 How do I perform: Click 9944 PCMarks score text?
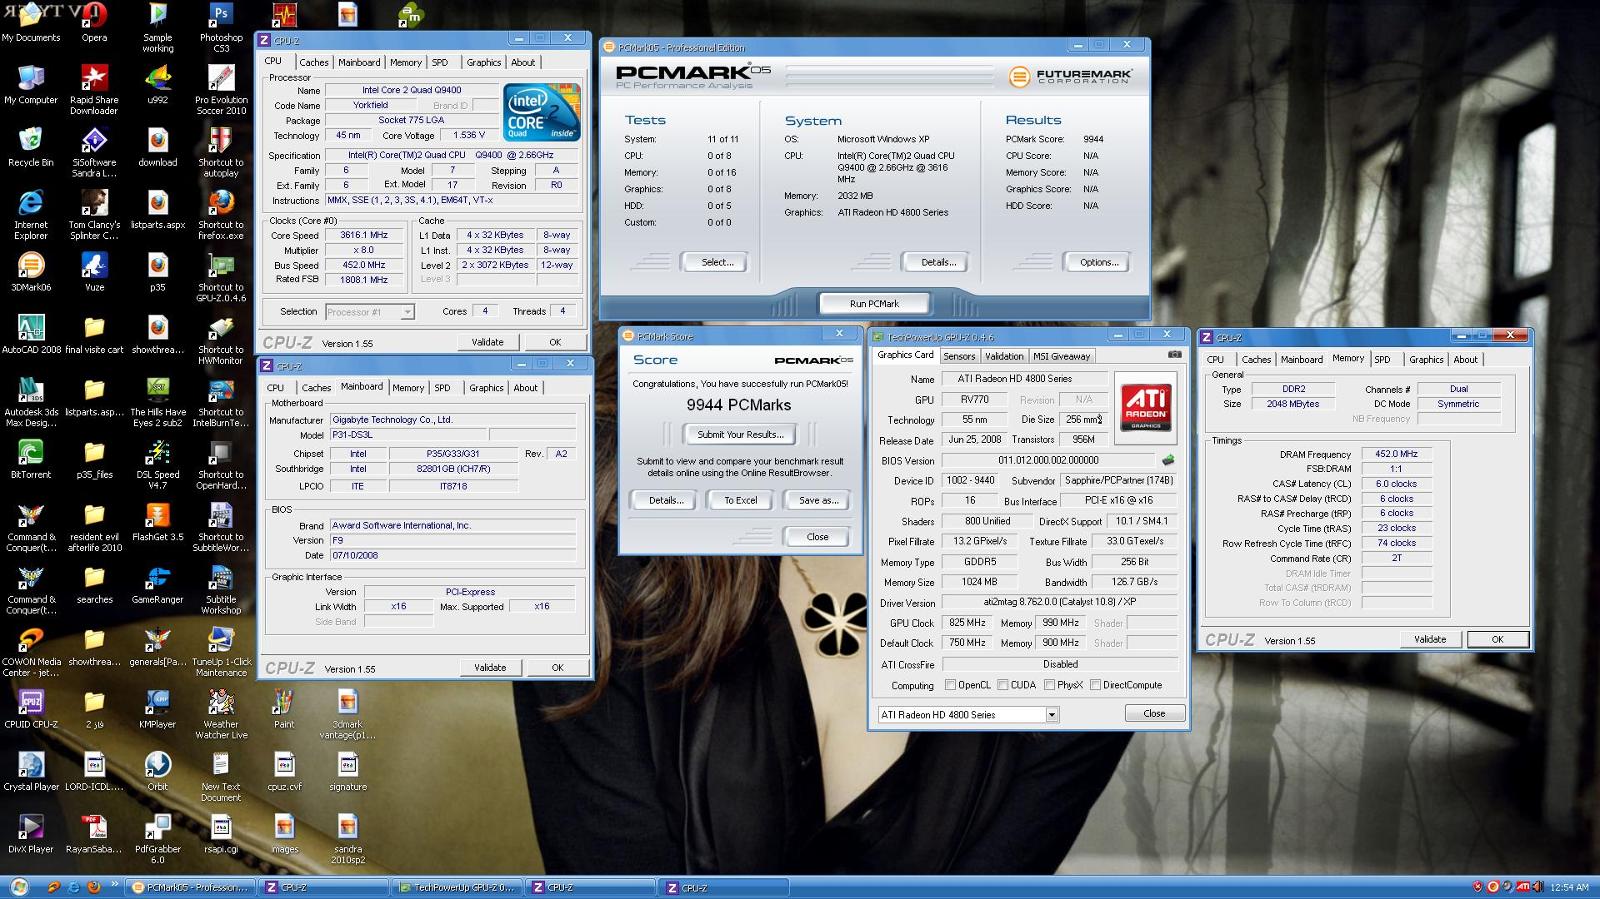(739, 405)
